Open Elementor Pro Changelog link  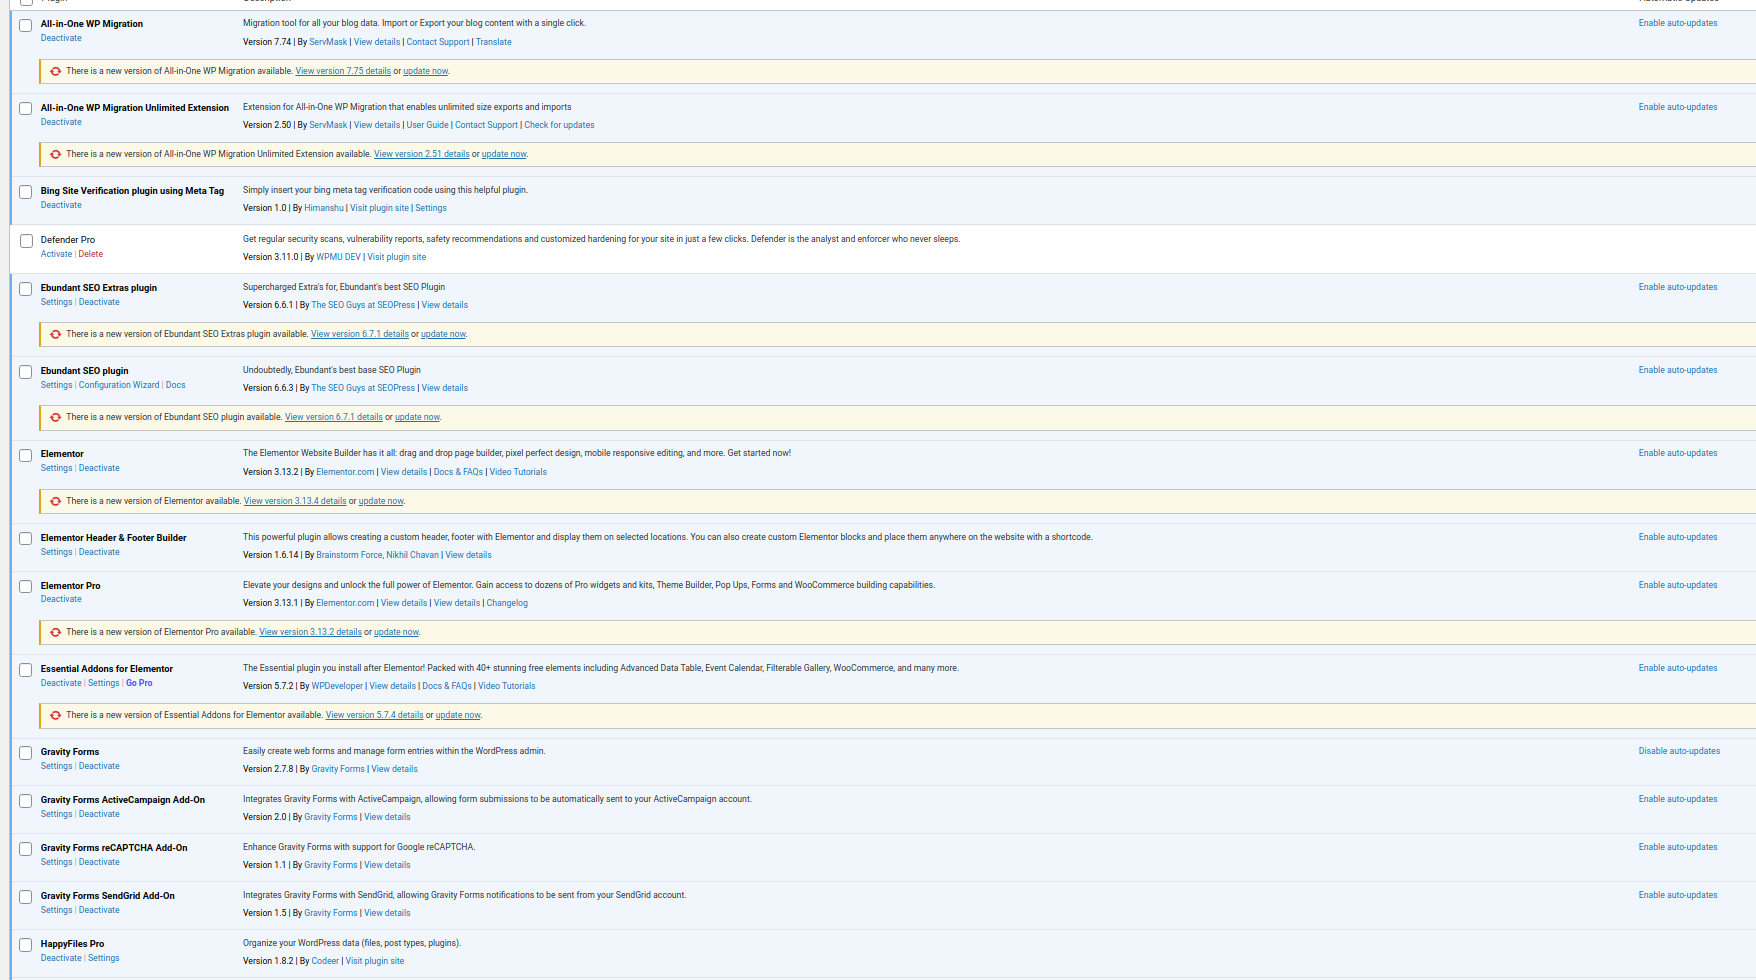click(507, 603)
